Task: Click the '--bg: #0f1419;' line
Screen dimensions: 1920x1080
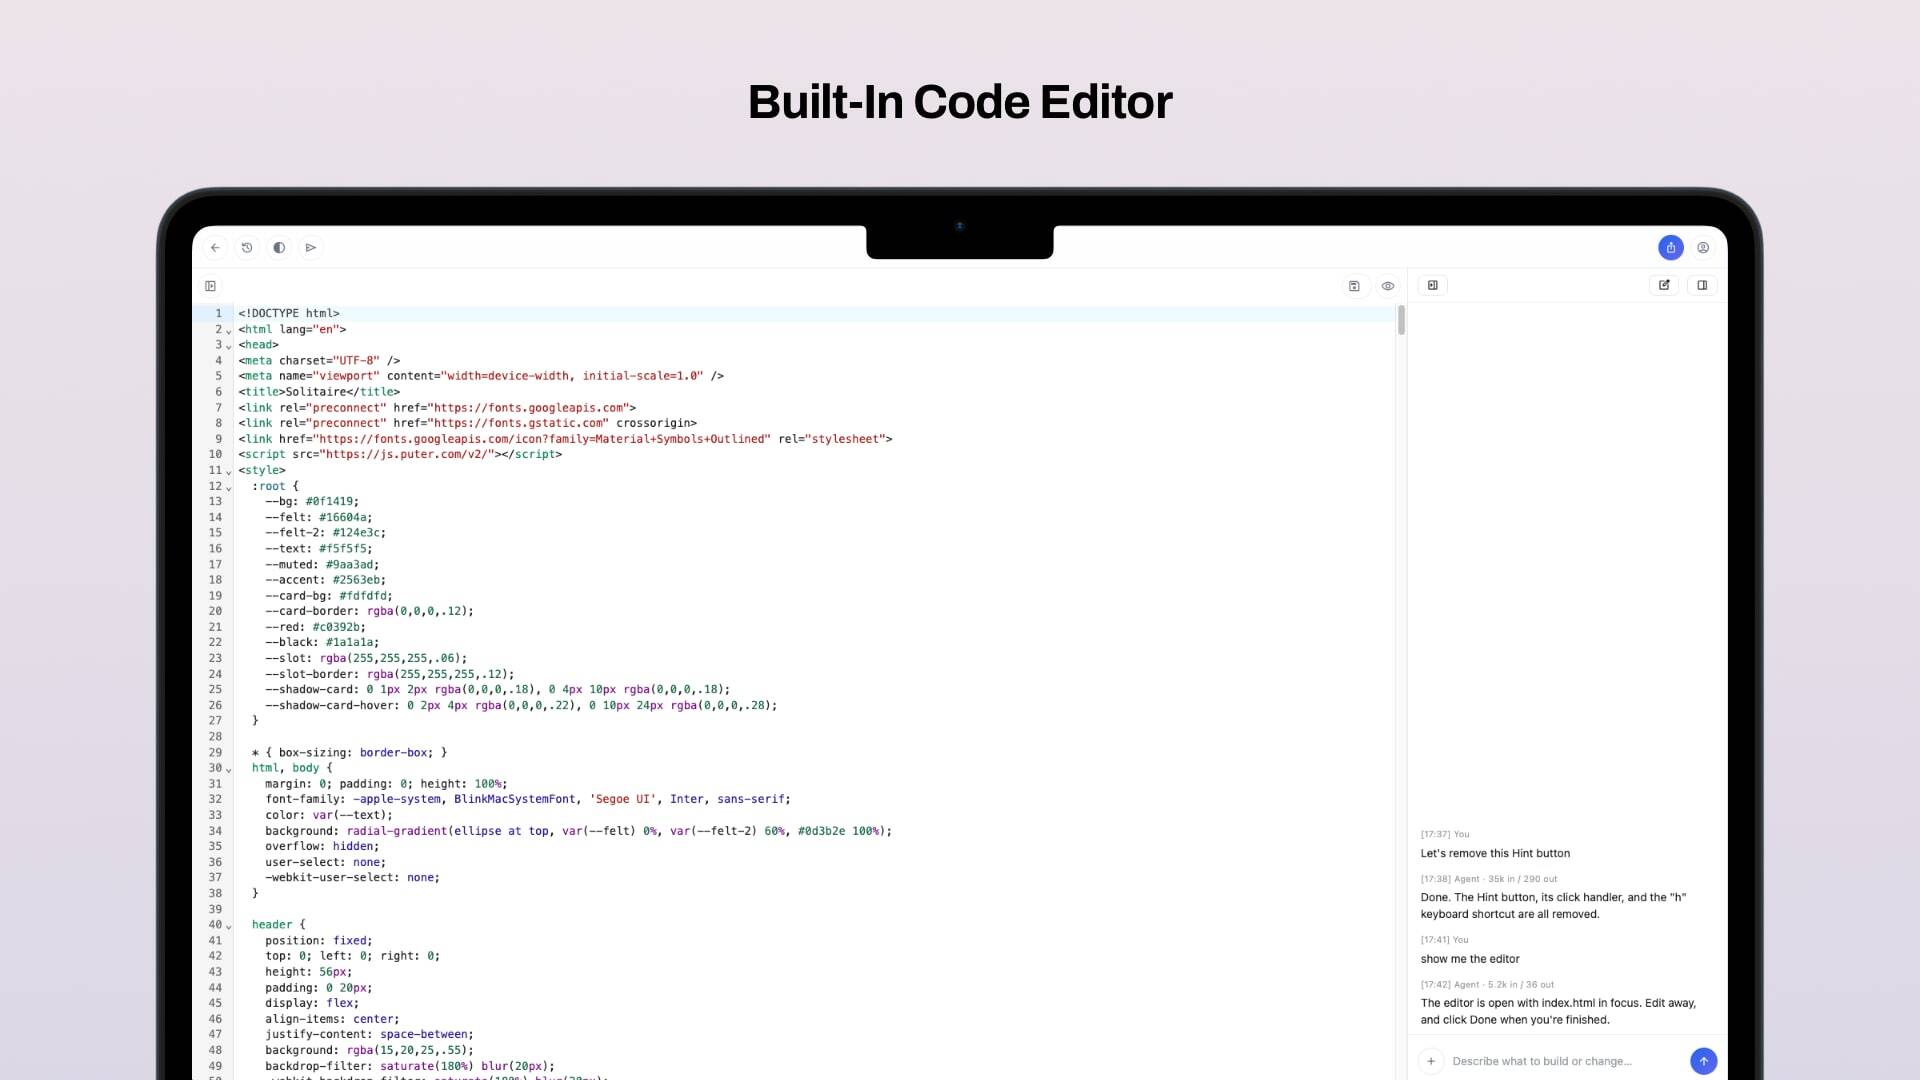Action: point(312,502)
